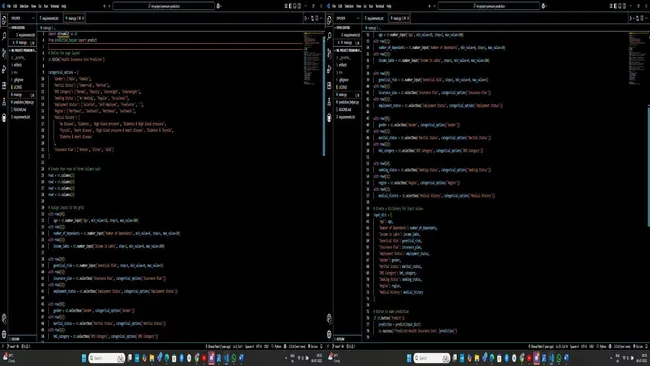The image size is (650, 366).
Task: Open Search view in right VS Code window
Action: pyautogui.click(x=329, y=36)
